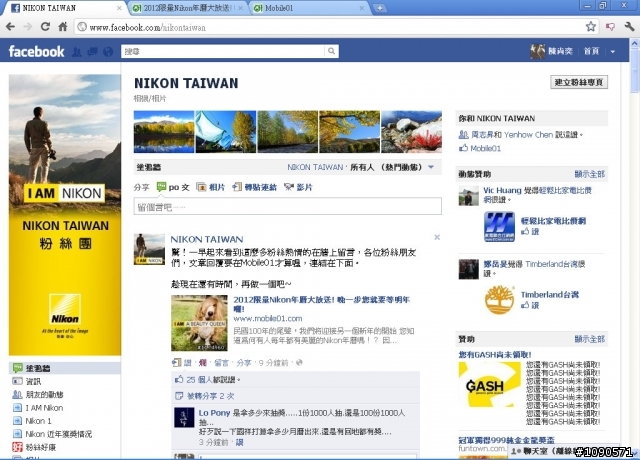Like the Timberland台灣 page
The width and height of the screenshot is (640, 460).
click(x=531, y=305)
